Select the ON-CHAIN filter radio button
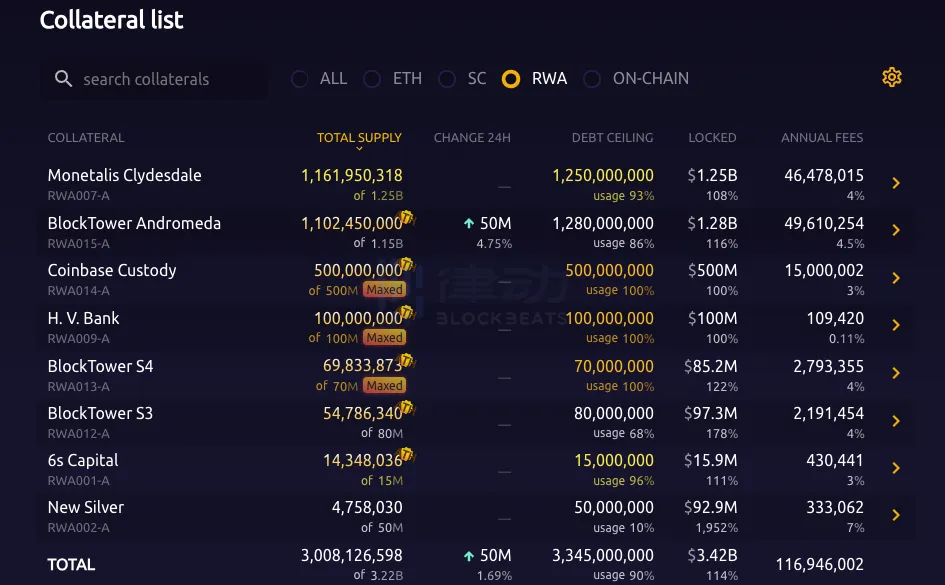 coord(592,79)
